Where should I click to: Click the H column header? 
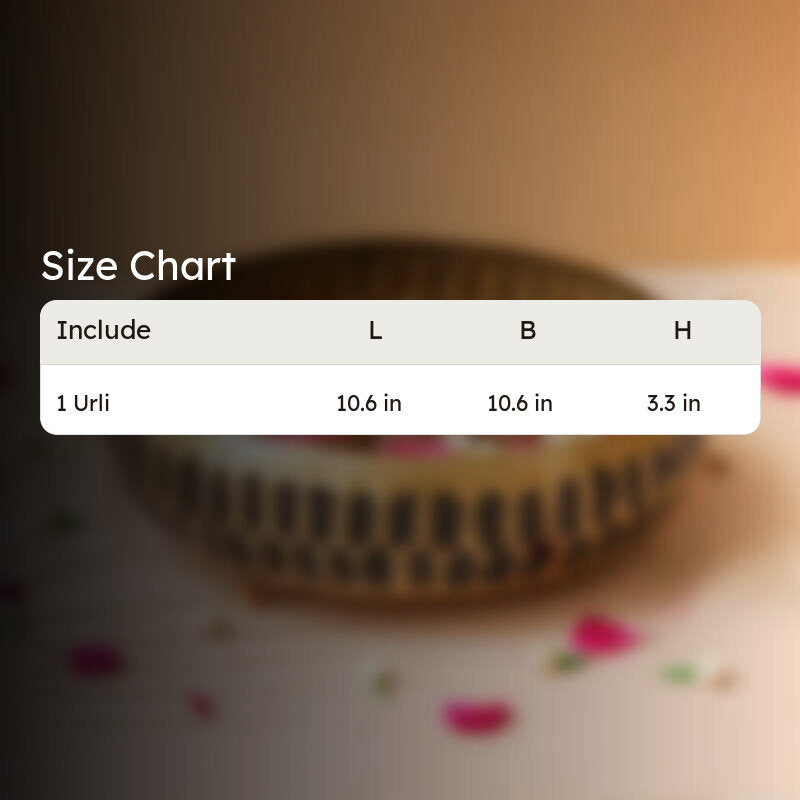(683, 331)
